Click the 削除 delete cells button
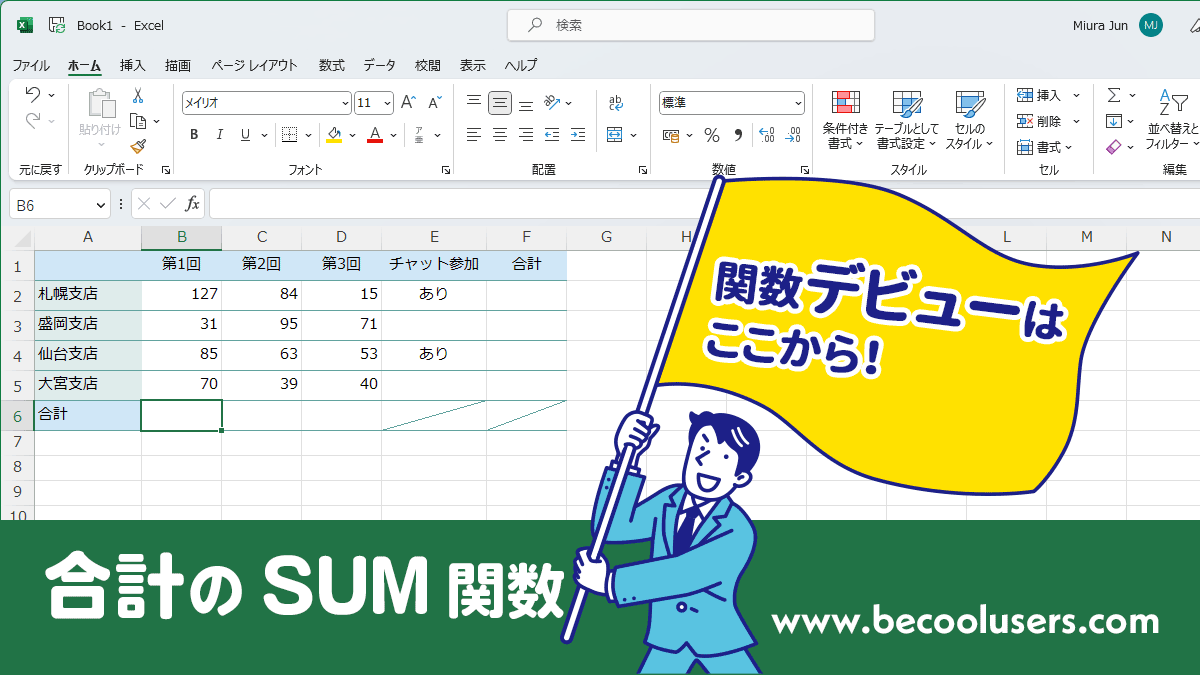This screenshot has height=675, width=1200. click(1039, 121)
